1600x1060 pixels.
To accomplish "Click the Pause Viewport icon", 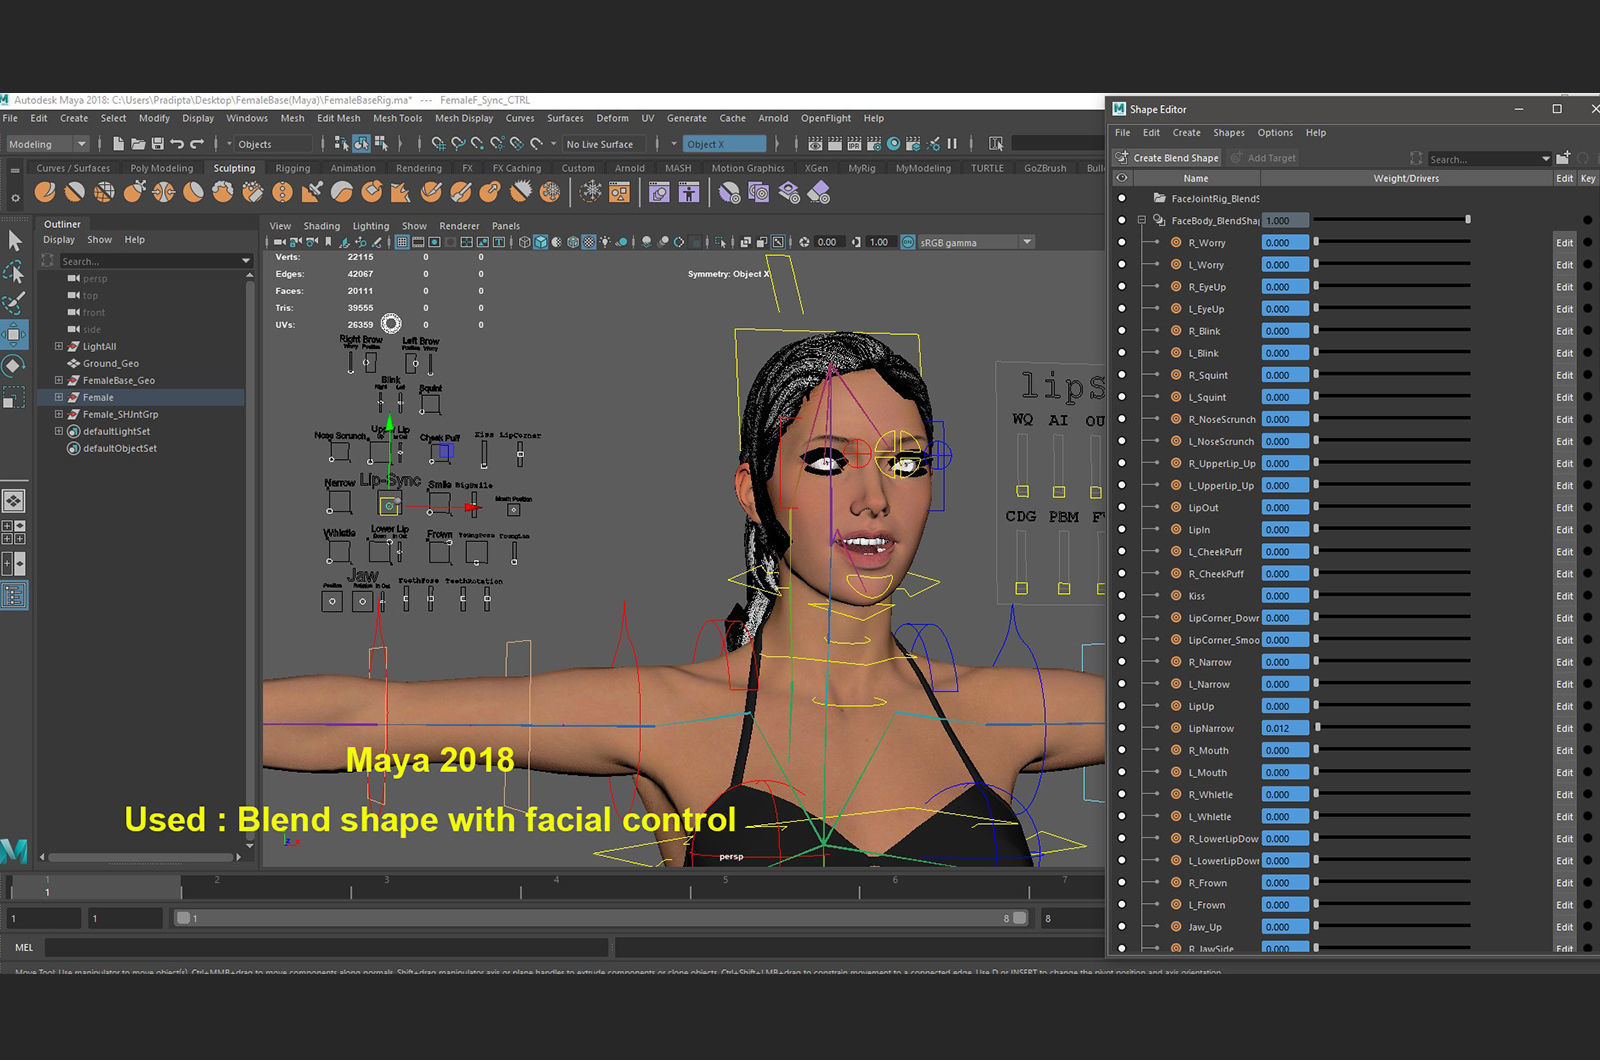I will (x=952, y=144).
